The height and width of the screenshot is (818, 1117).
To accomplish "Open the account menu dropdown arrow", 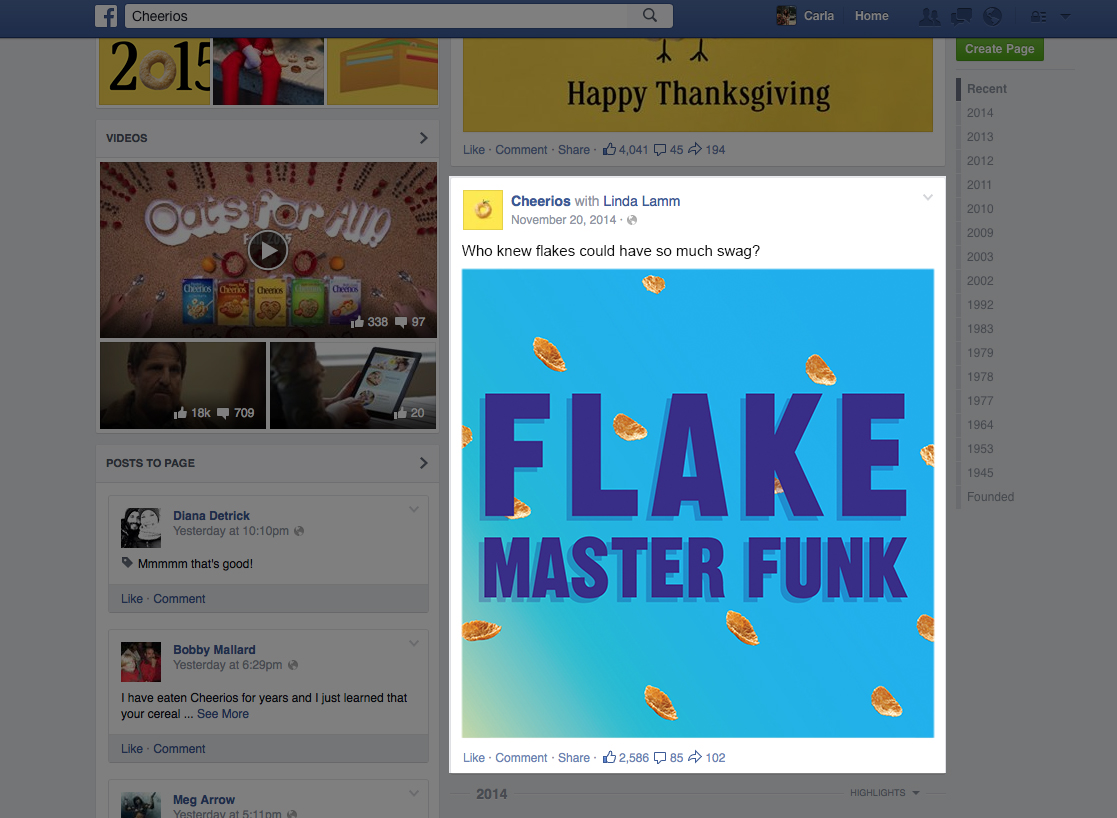I will [x=1066, y=16].
